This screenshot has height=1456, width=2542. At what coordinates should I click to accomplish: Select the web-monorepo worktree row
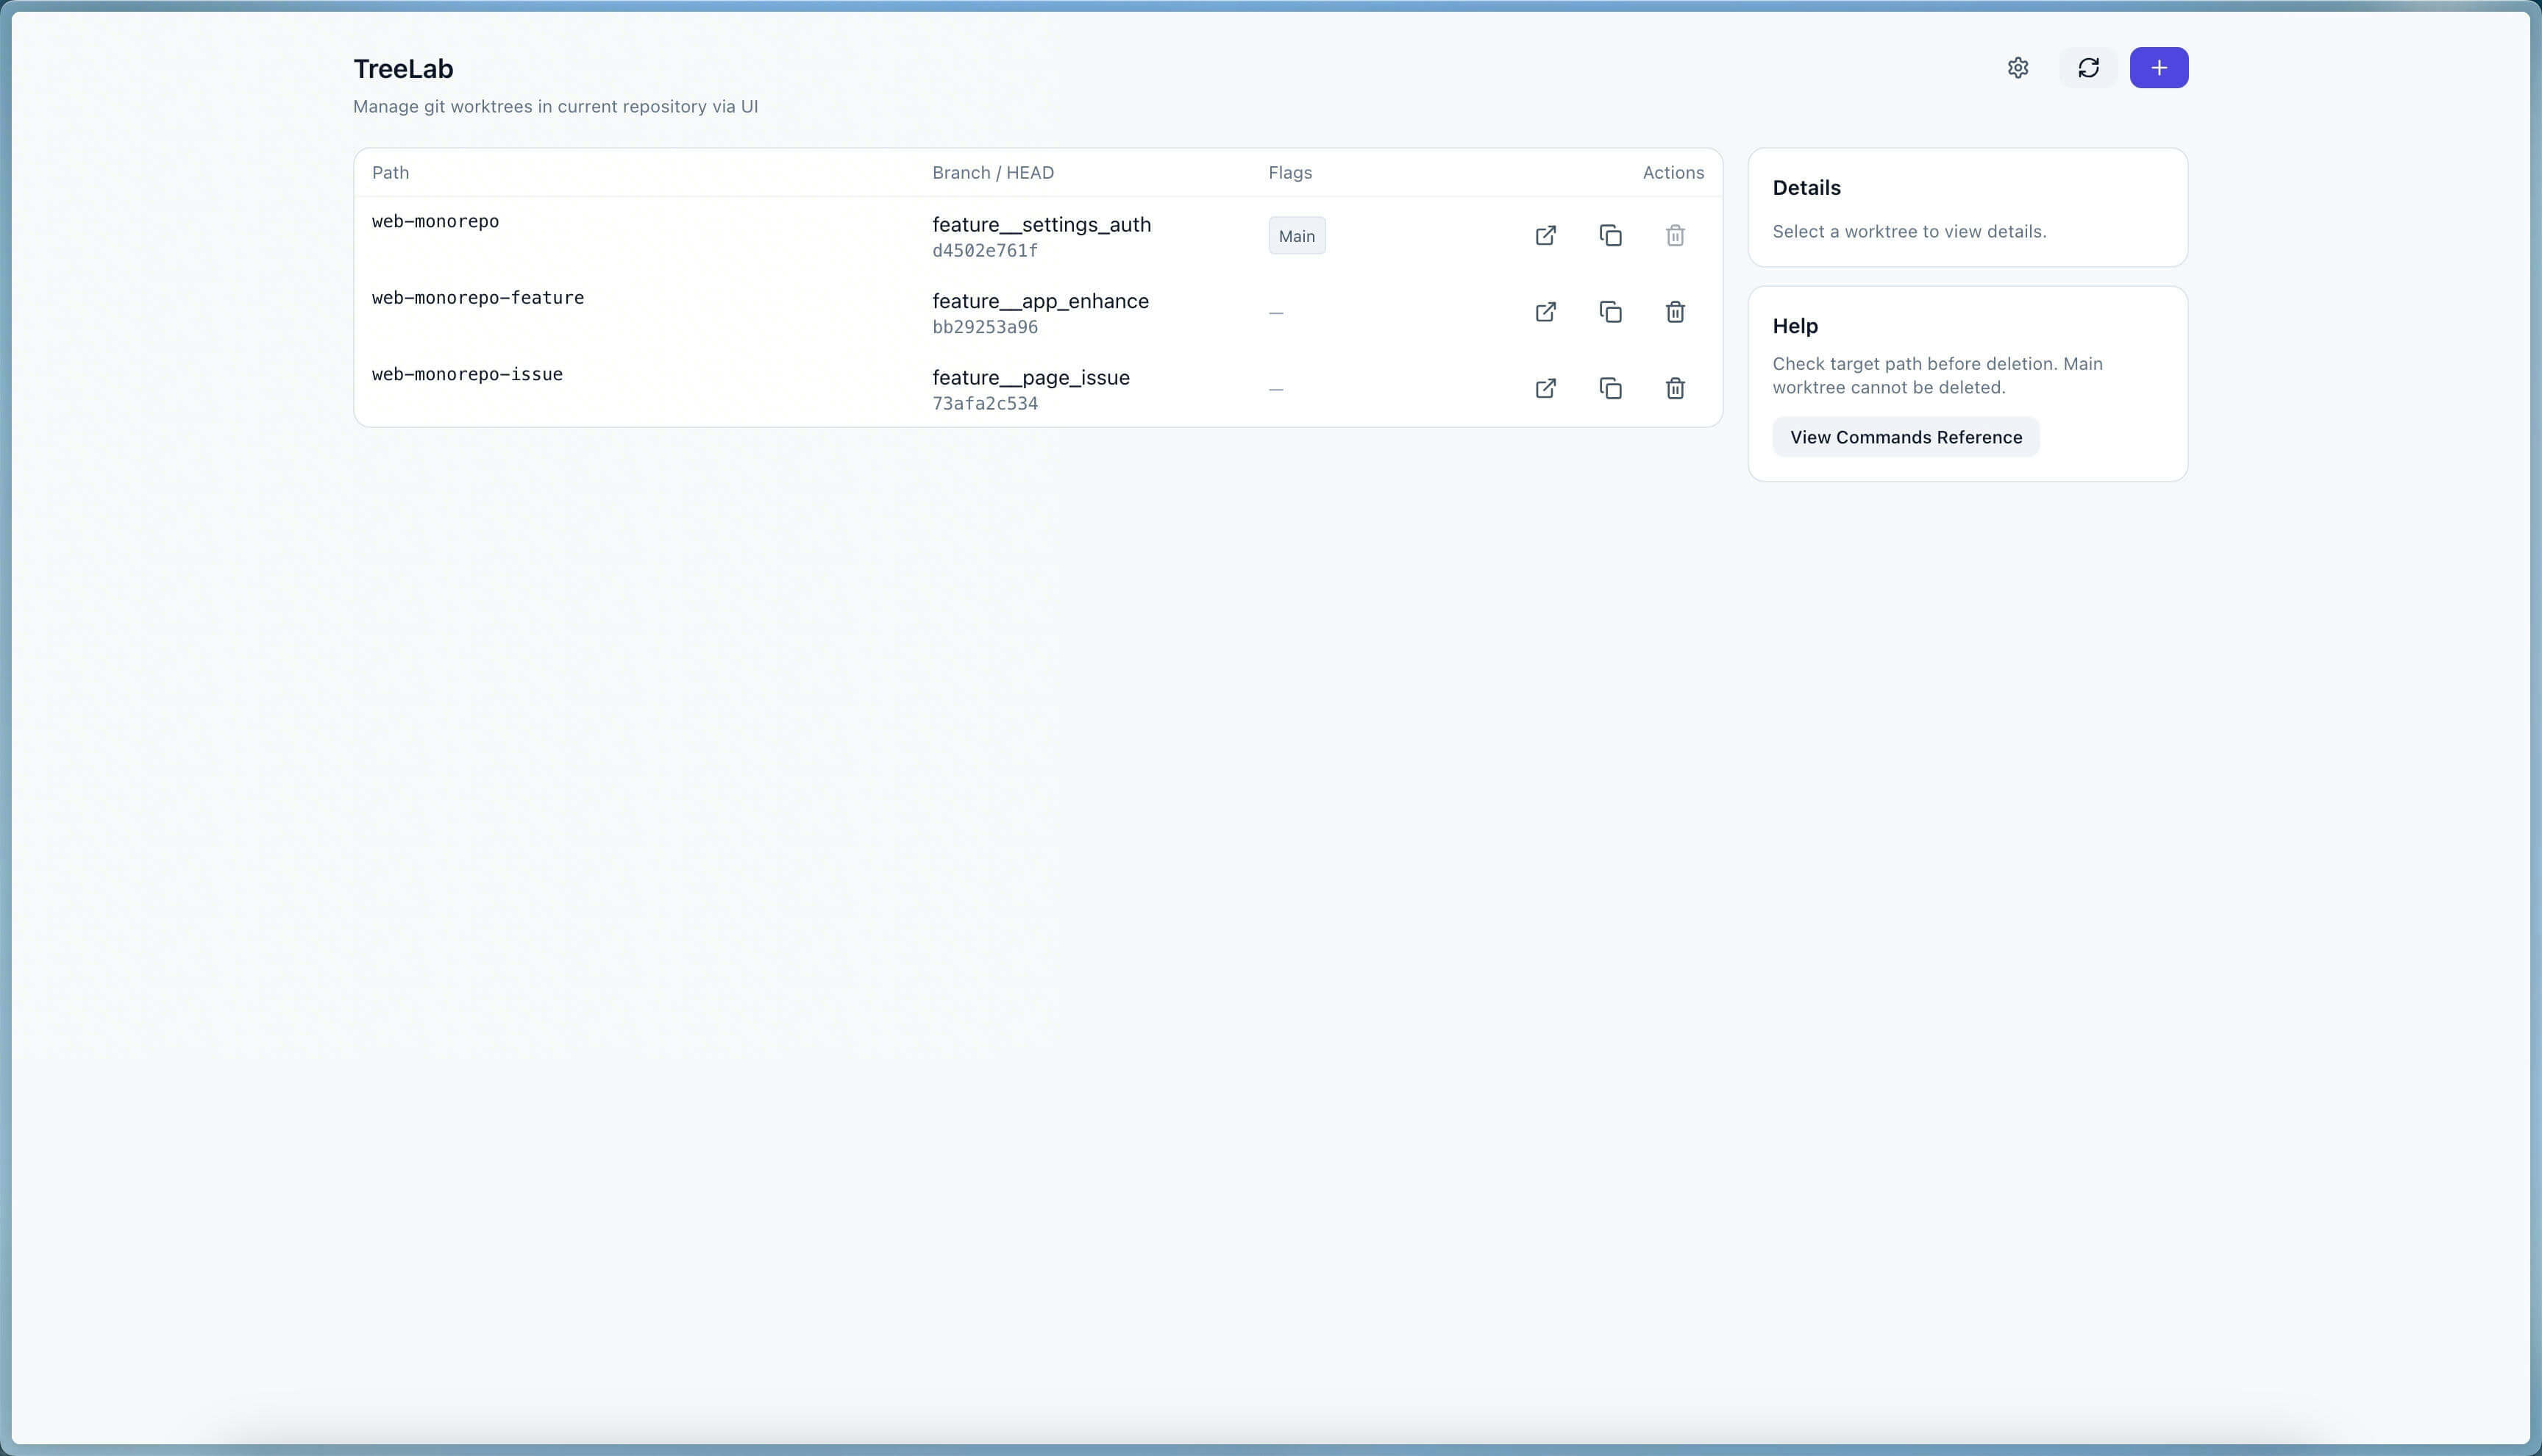[436, 222]
